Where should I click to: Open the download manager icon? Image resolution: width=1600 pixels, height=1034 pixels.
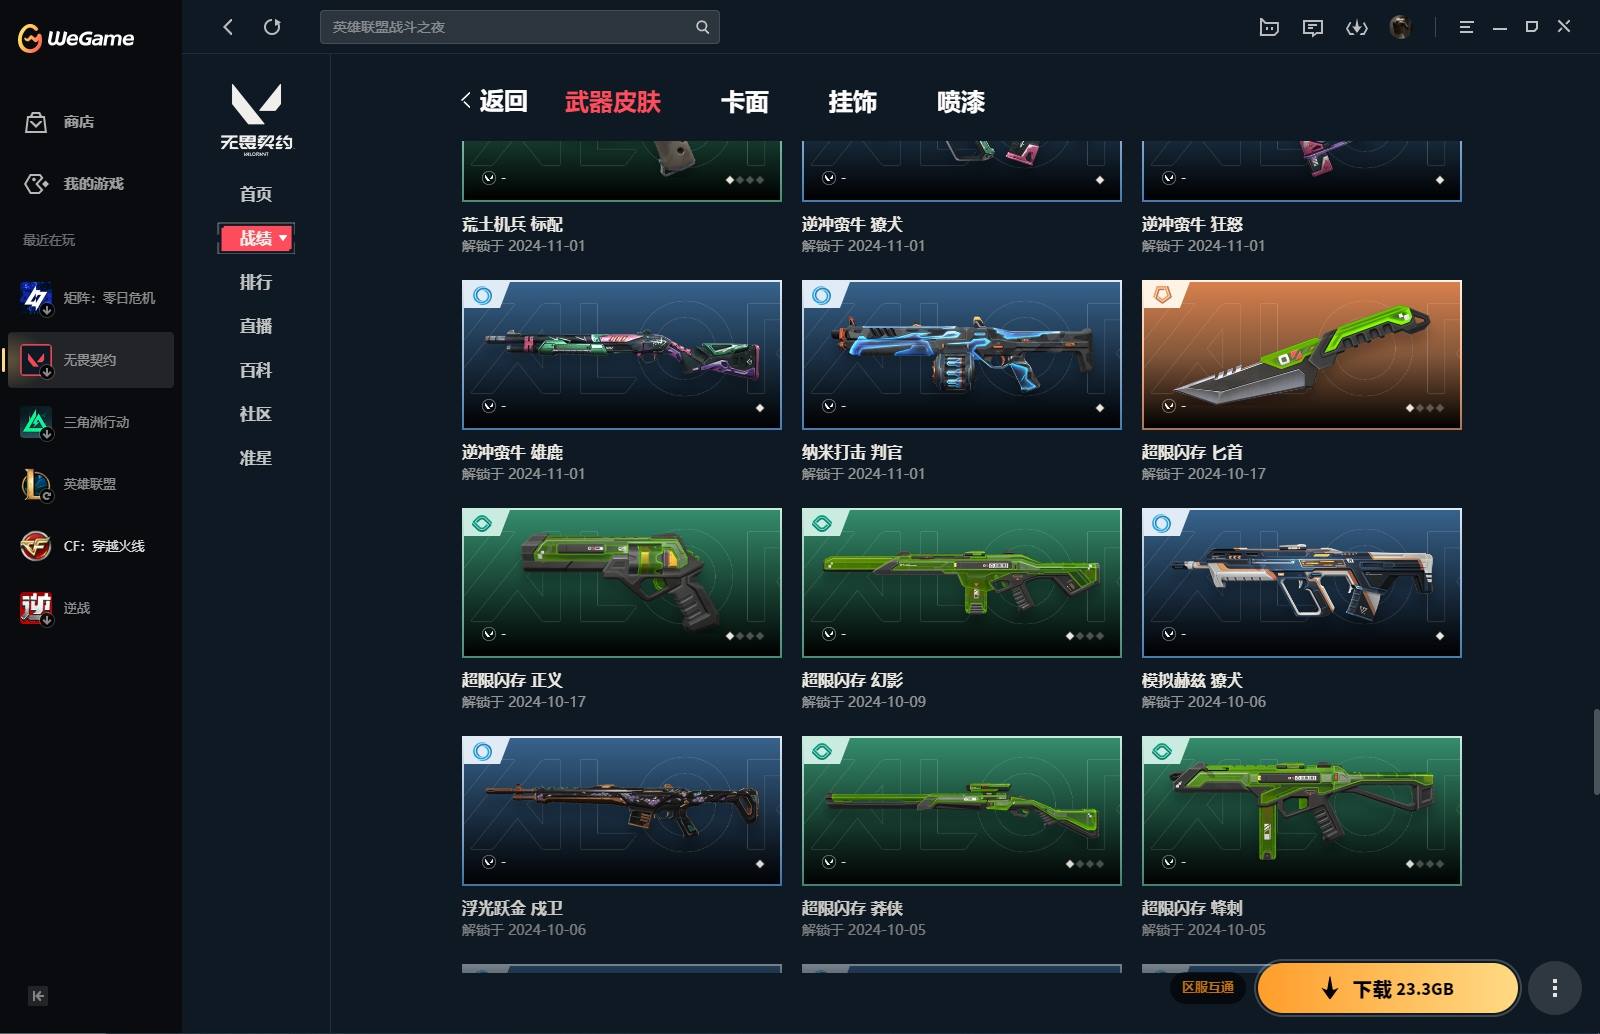pyautogui.click(x=1357, y=27)
